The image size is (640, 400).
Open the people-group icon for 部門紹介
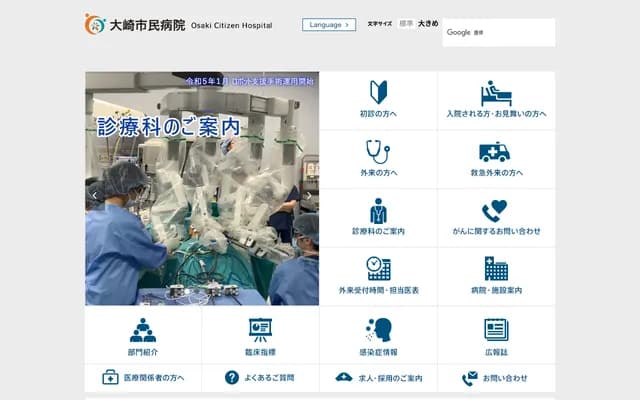(x=143, y=330)
